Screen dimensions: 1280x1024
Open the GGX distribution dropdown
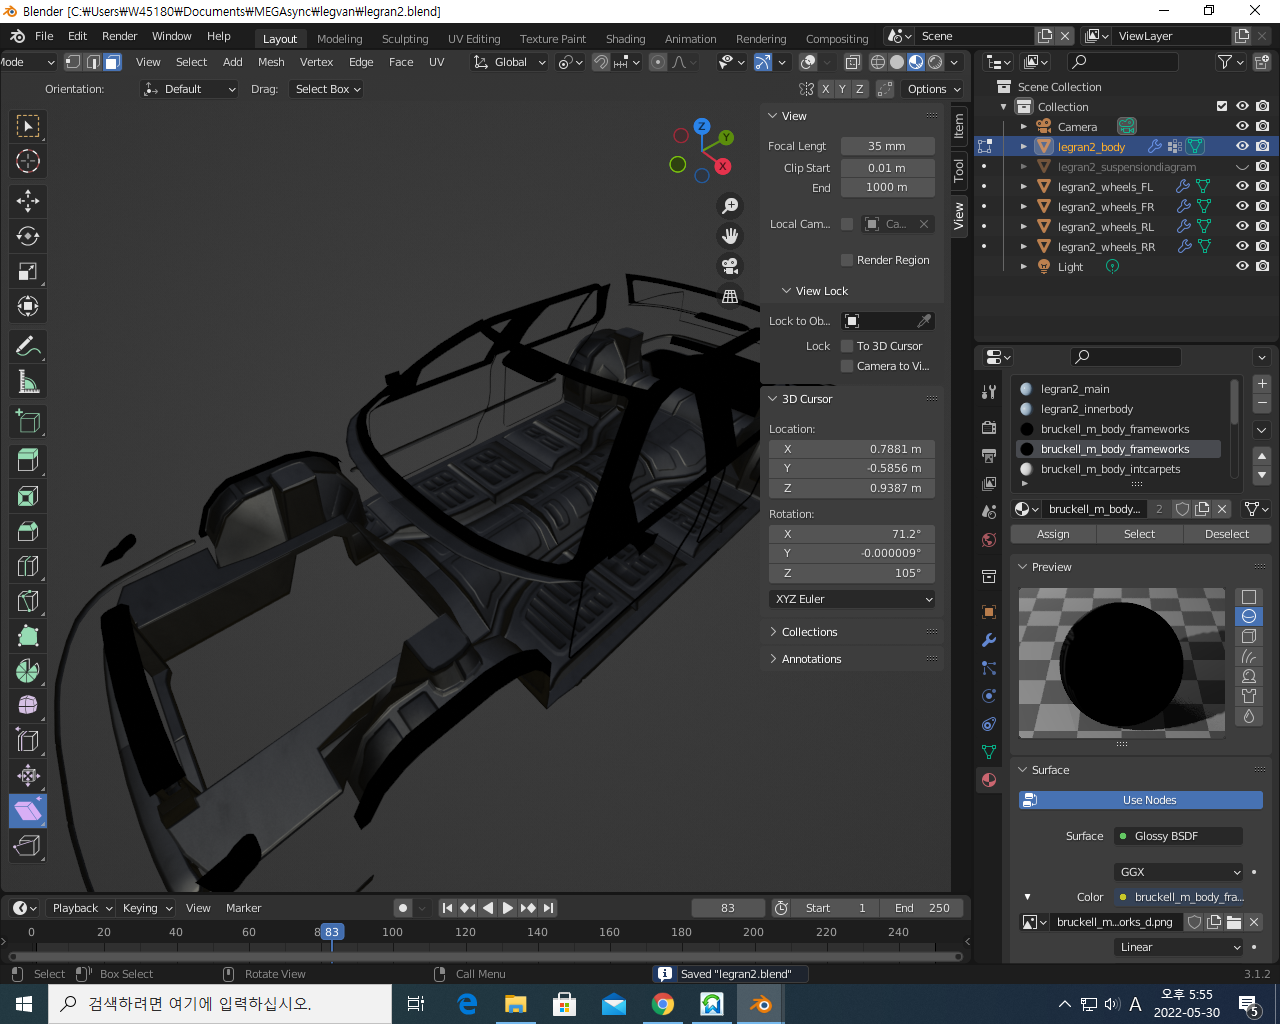pos(1179,872)
